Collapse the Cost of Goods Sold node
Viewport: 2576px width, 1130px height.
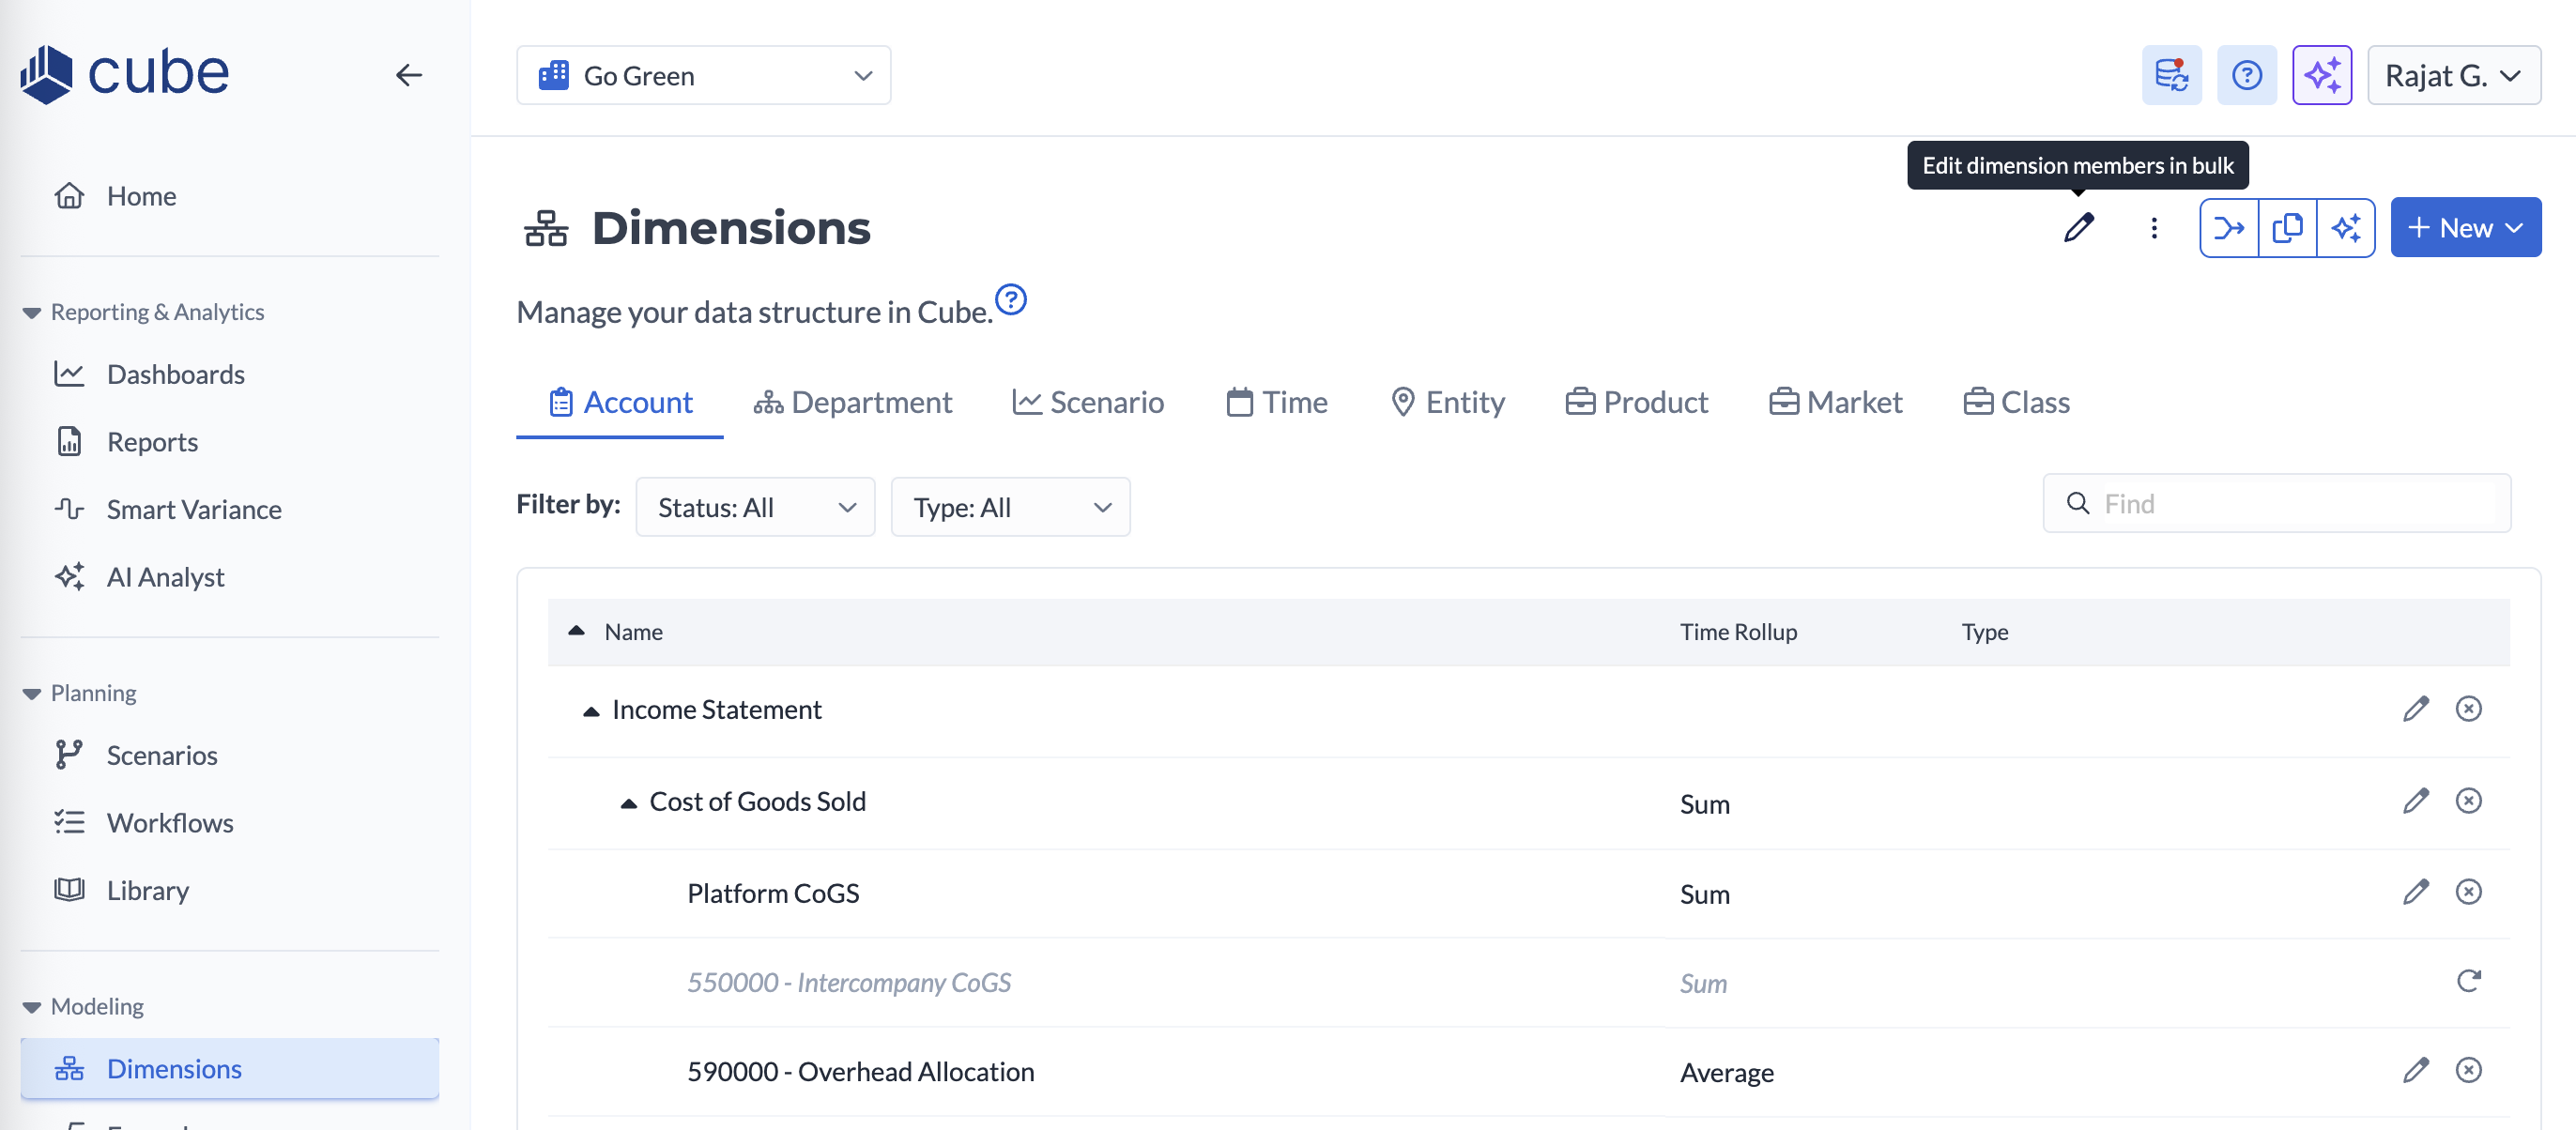[628, 803]
